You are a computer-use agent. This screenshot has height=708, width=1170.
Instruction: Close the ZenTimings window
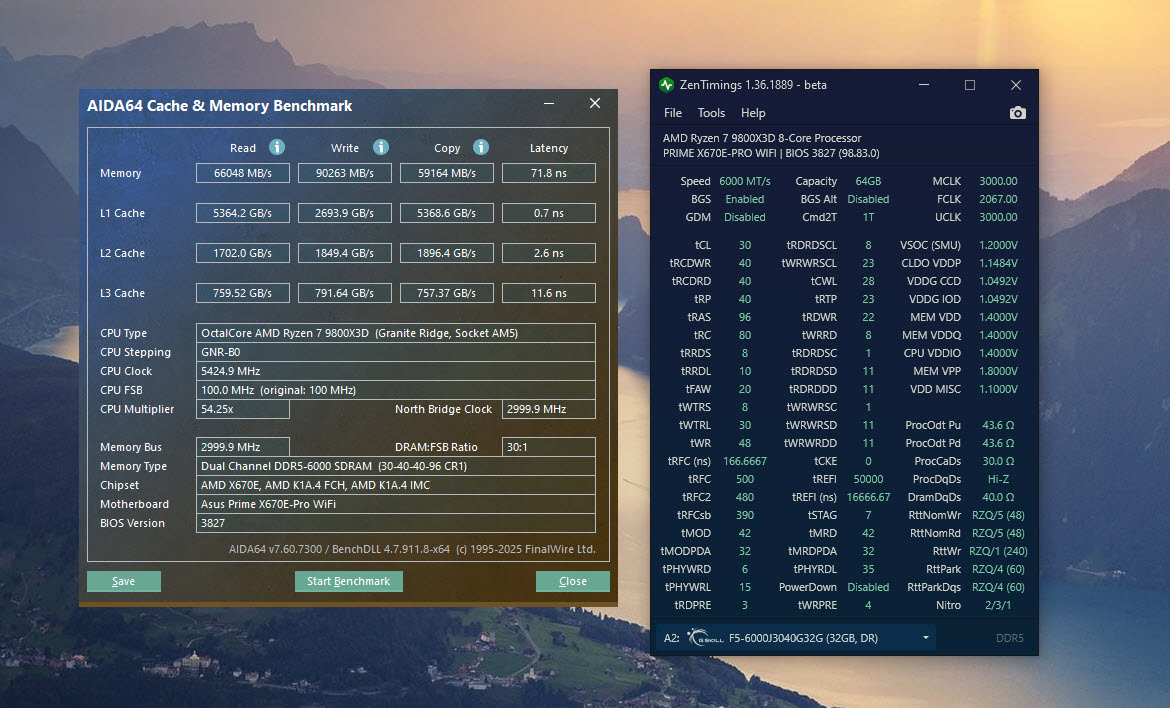coord(1016,85)
